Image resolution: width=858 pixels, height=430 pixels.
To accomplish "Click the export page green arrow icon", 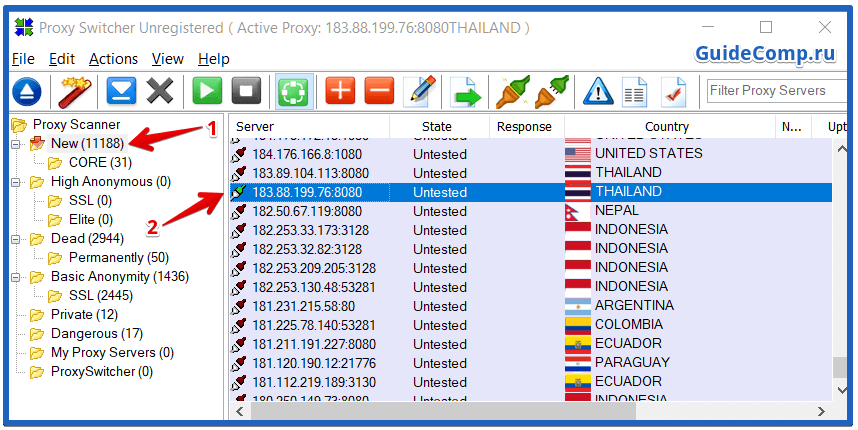I will pos(465,91).
